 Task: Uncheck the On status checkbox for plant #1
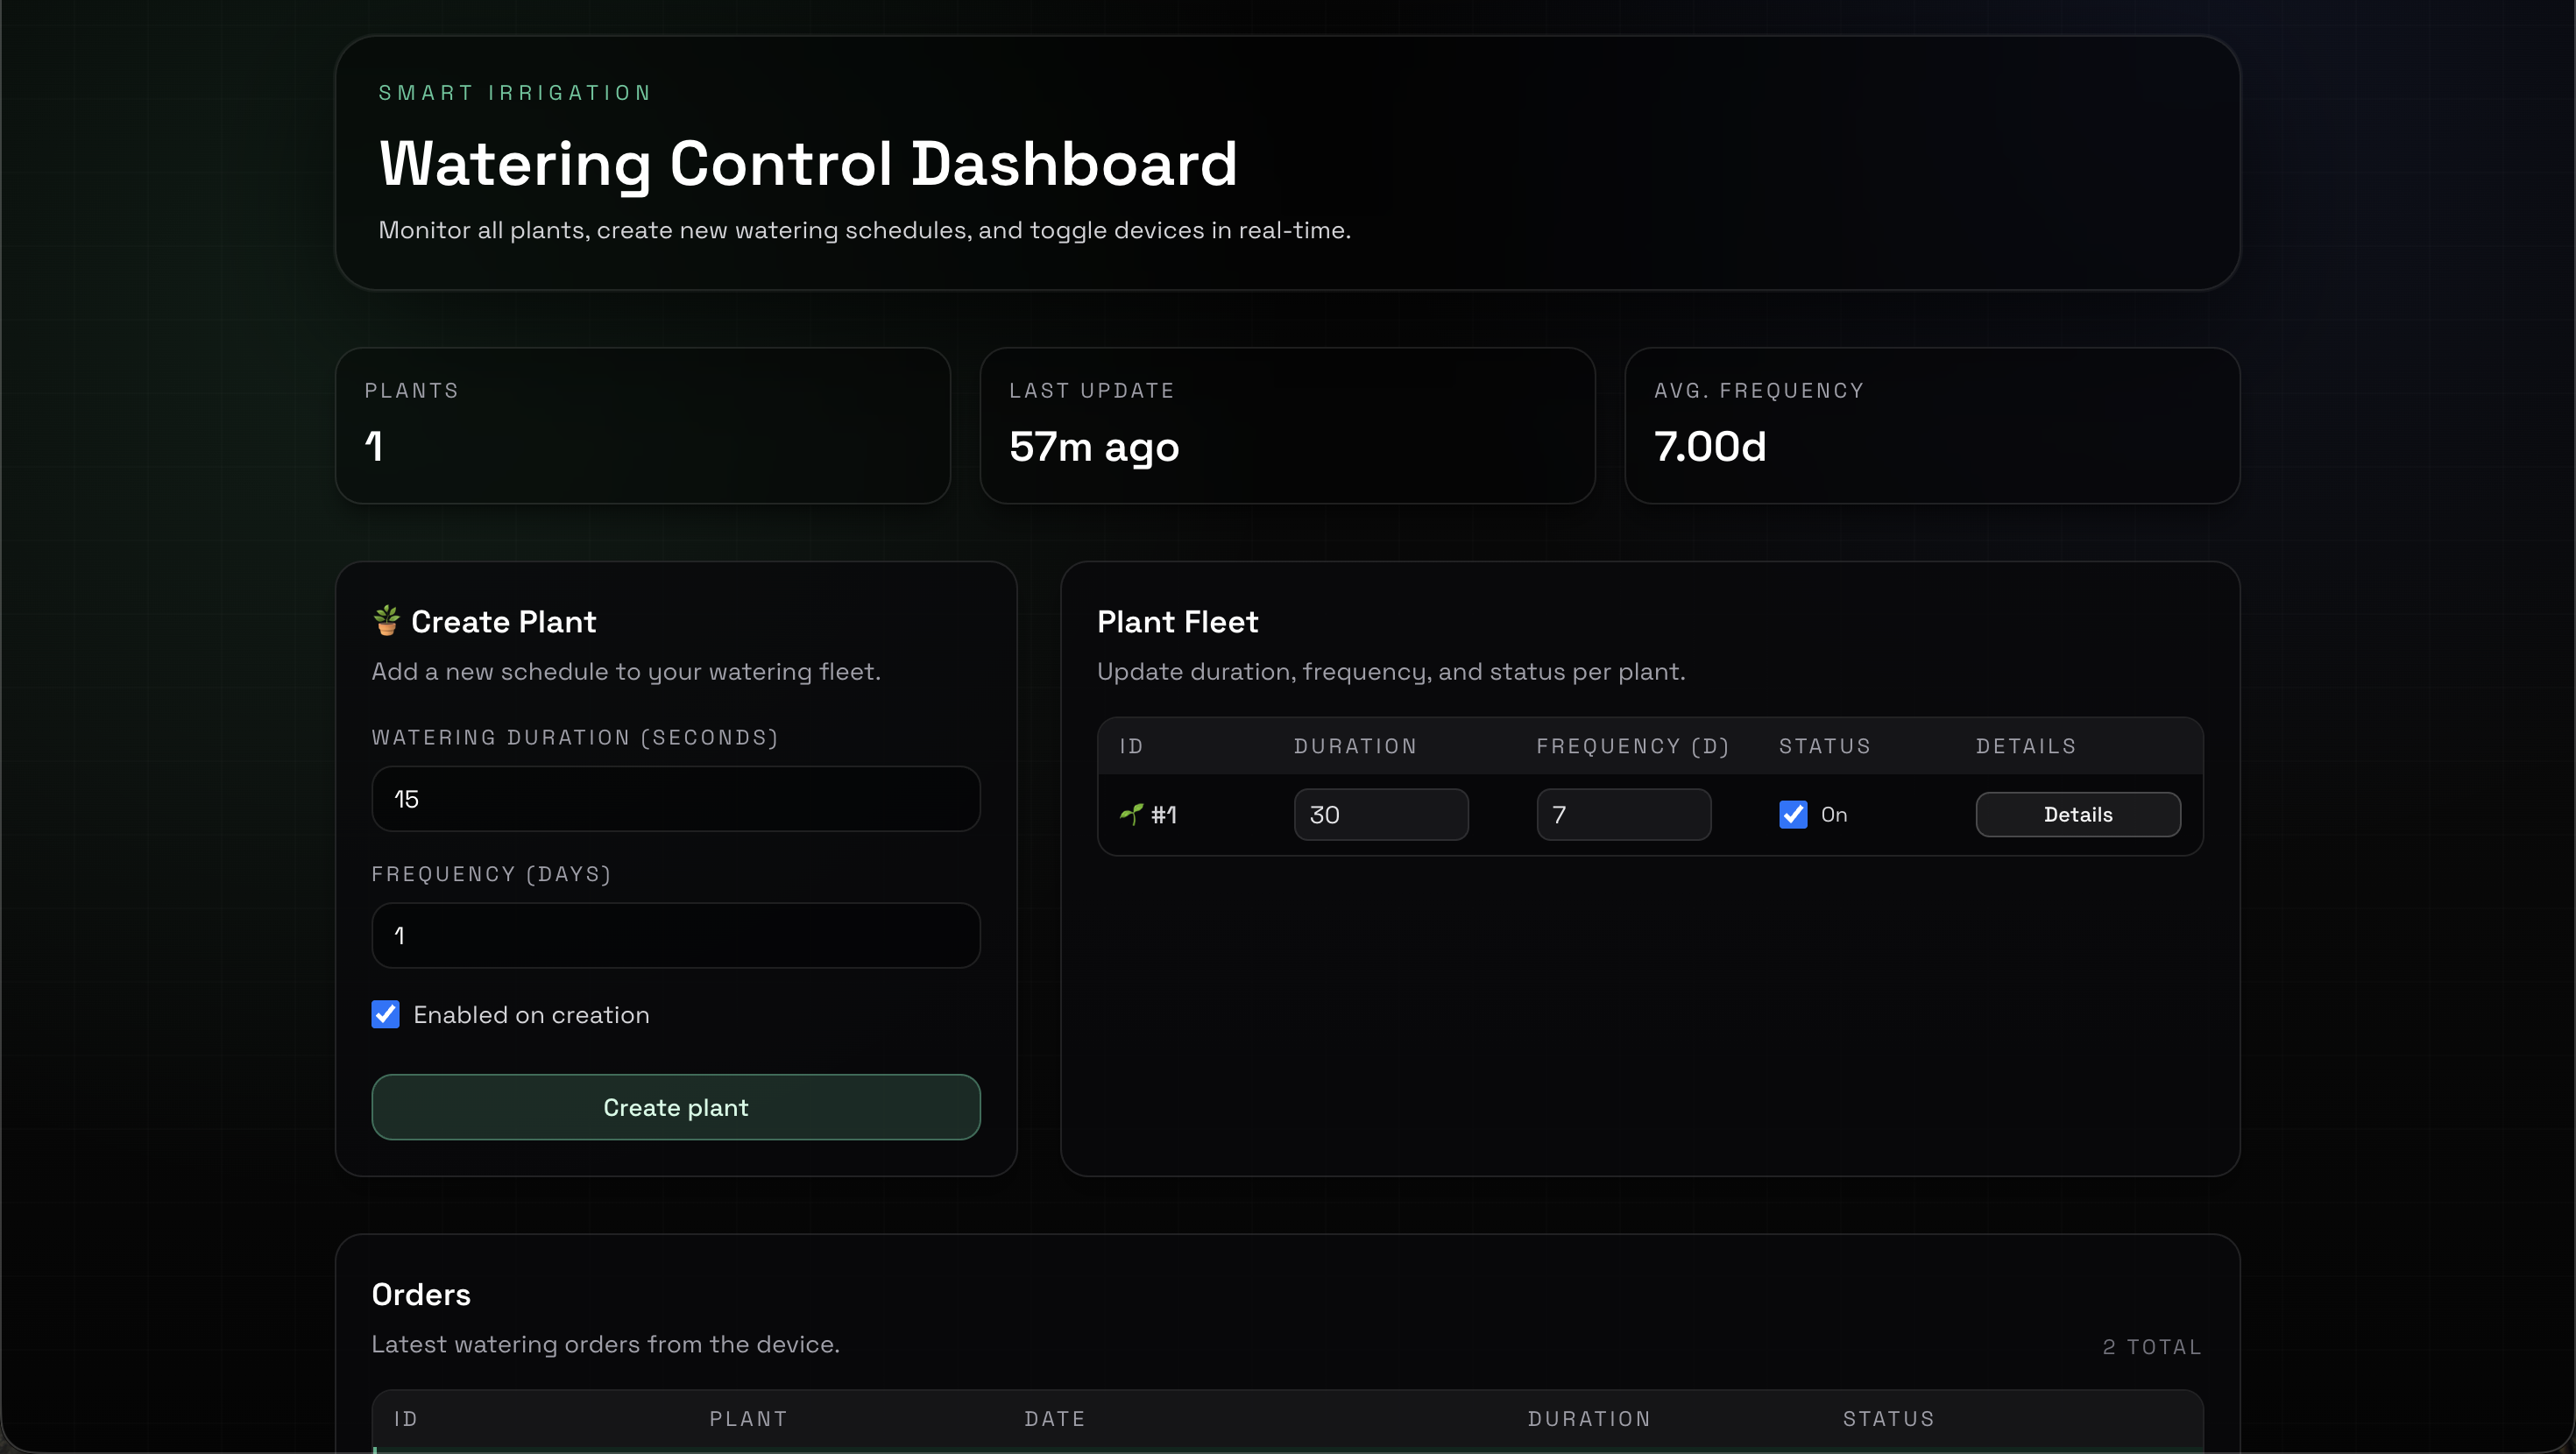click(x=1793, y=814)
